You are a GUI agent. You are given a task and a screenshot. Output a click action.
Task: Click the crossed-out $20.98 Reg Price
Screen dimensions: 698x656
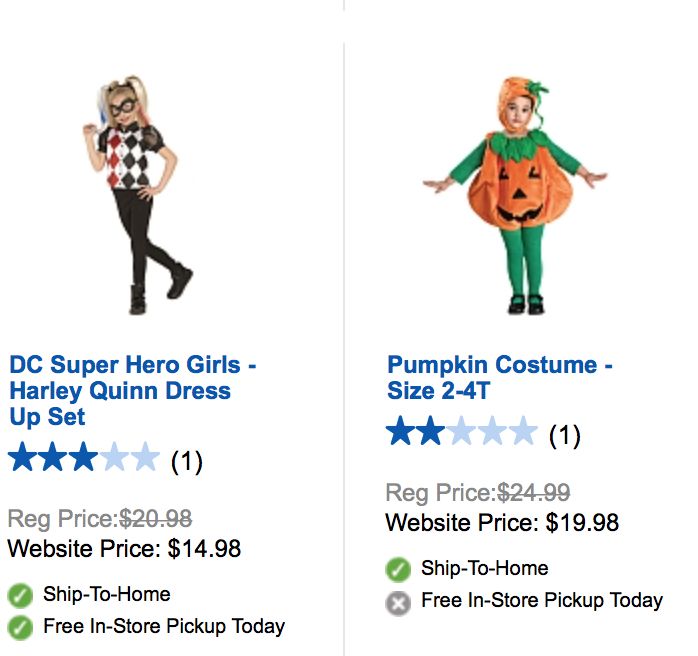click(x=156, y=519)
